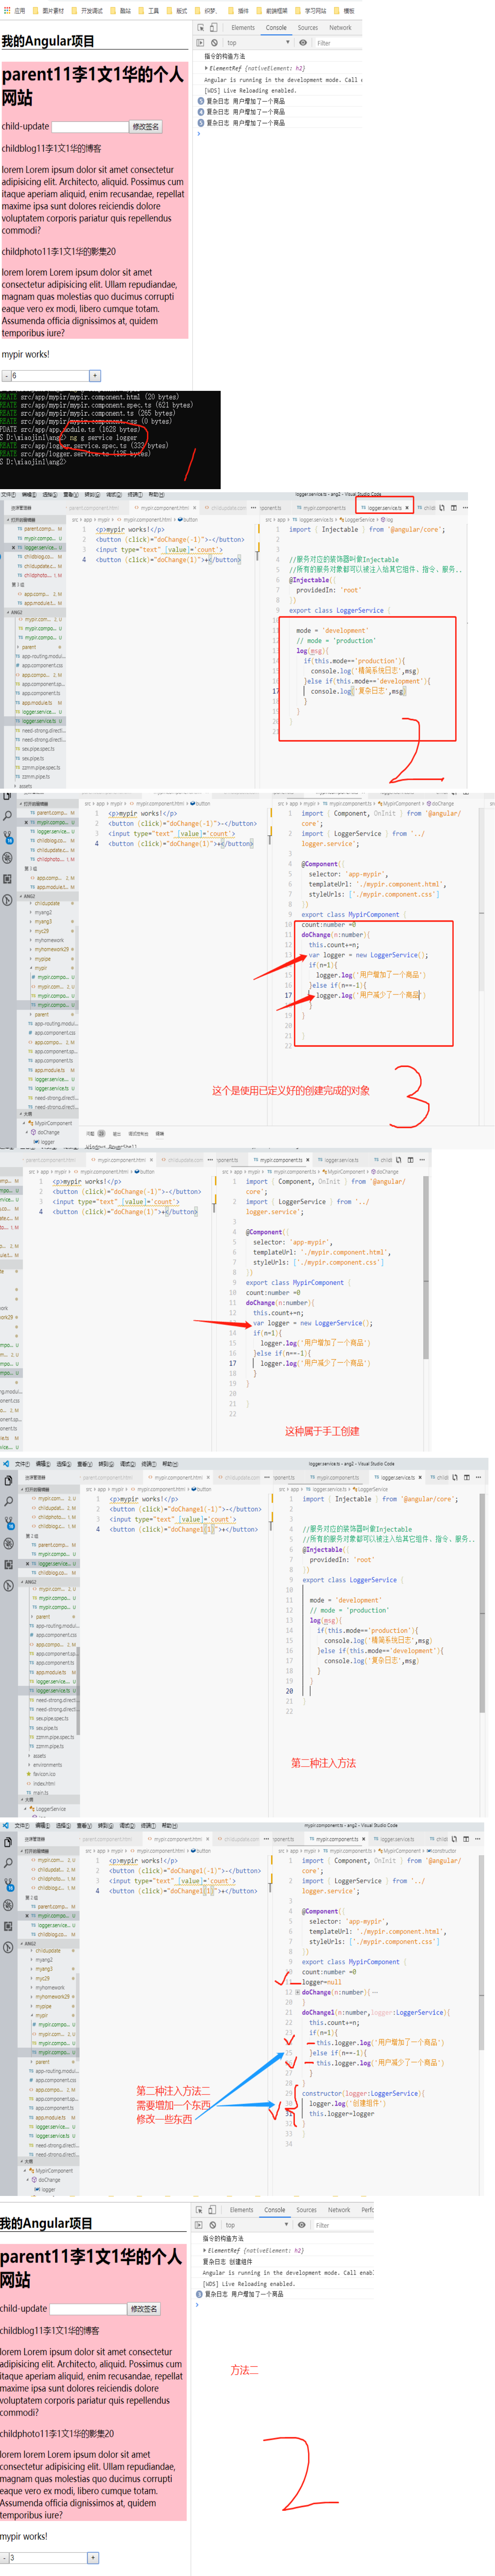This screenshot has width=495, height=2576.
Task: In VS Code captioned 第二种注入方法, select LoggerService outline item
Action: click(48, 1809)
